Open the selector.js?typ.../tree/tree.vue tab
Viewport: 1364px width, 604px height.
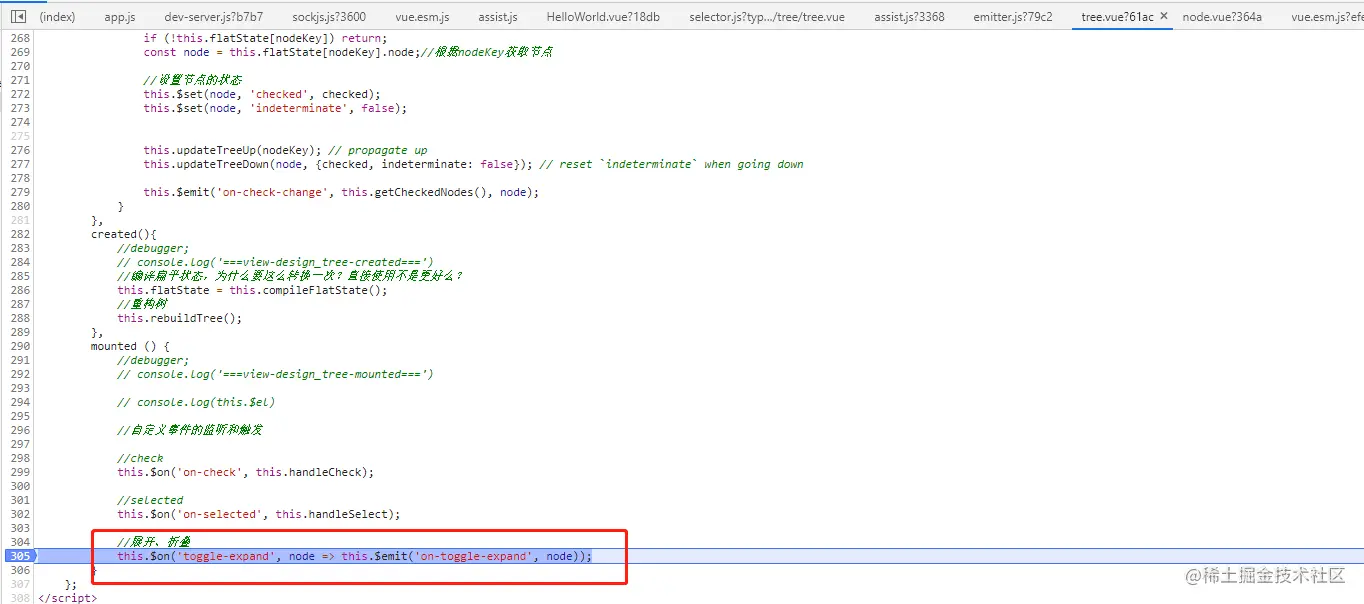(767, 17)
